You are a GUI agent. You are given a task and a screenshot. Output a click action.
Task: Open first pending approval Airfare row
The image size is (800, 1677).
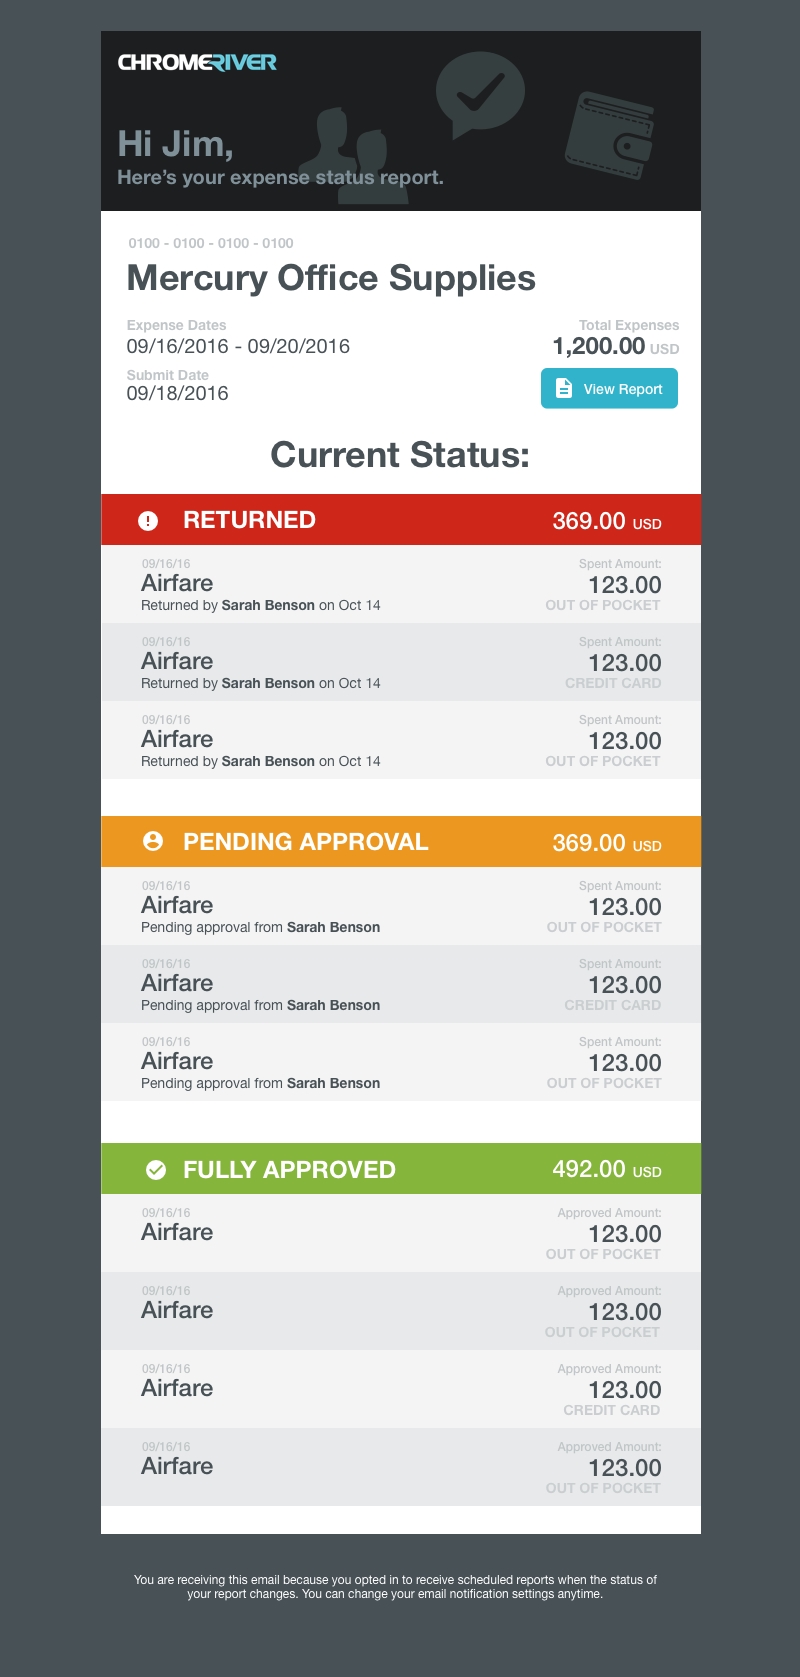(x=400, y=906)
